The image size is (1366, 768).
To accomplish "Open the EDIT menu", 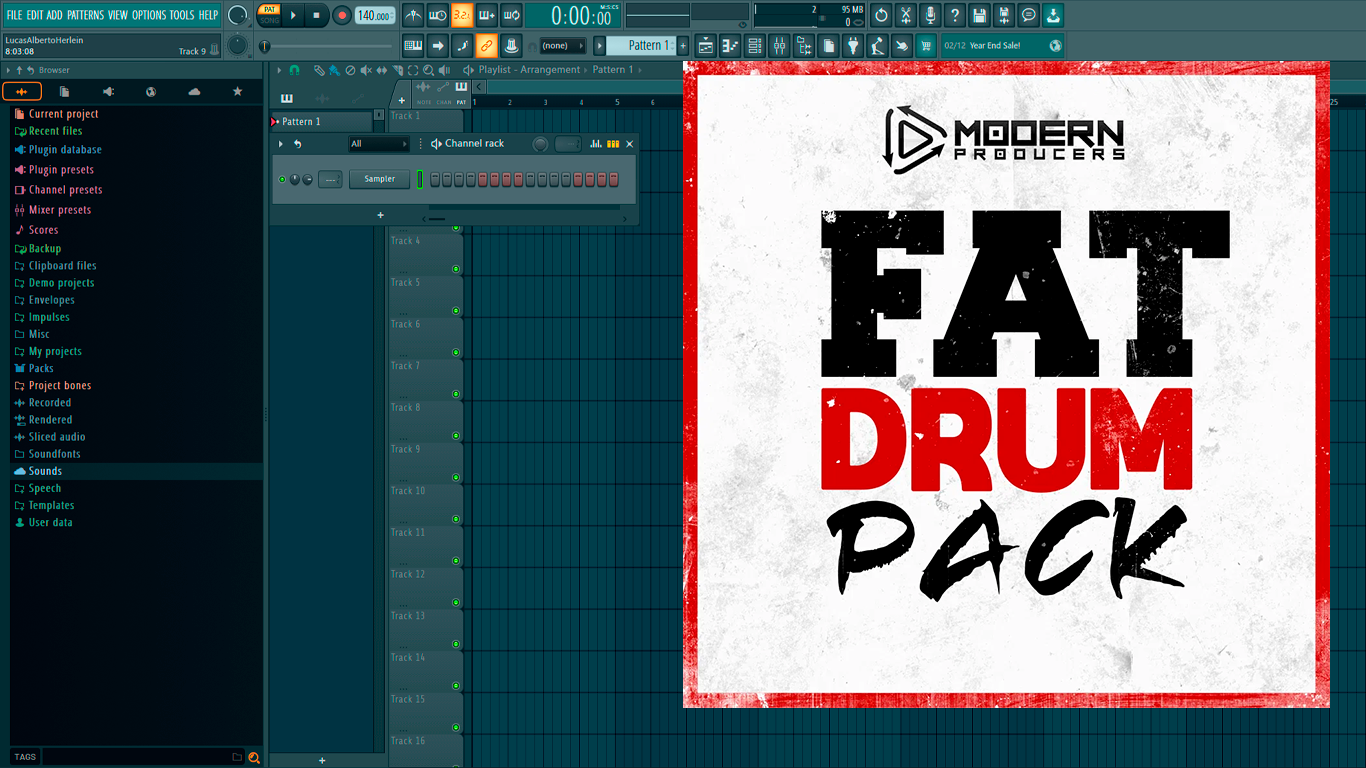I will point(35,15).
